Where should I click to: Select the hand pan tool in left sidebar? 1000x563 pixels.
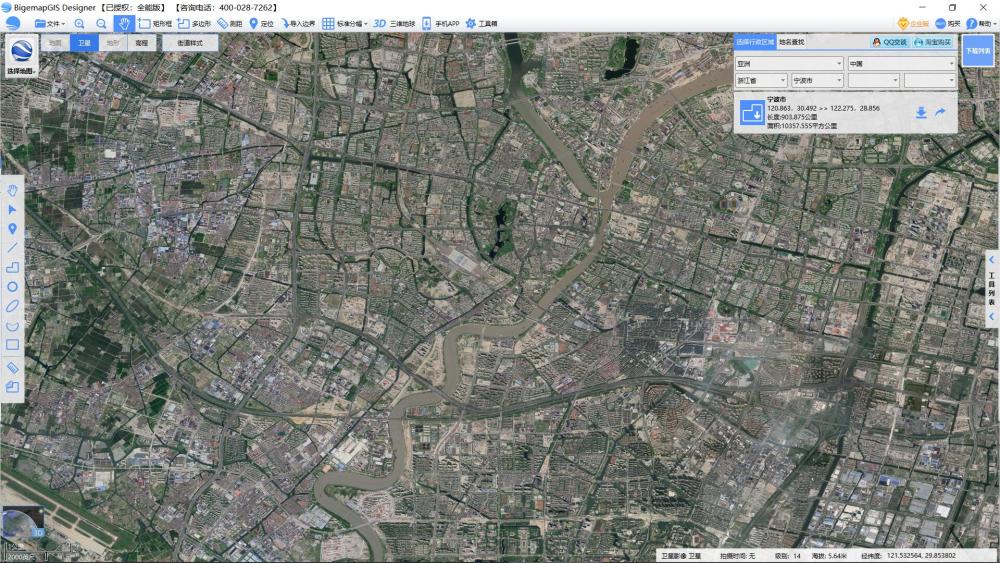12,191
